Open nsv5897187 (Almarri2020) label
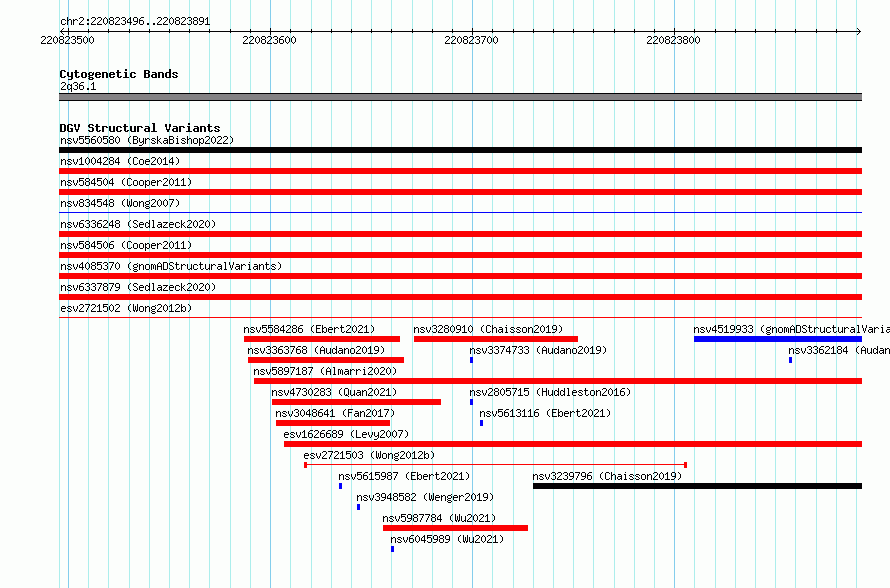 [325, 371]
